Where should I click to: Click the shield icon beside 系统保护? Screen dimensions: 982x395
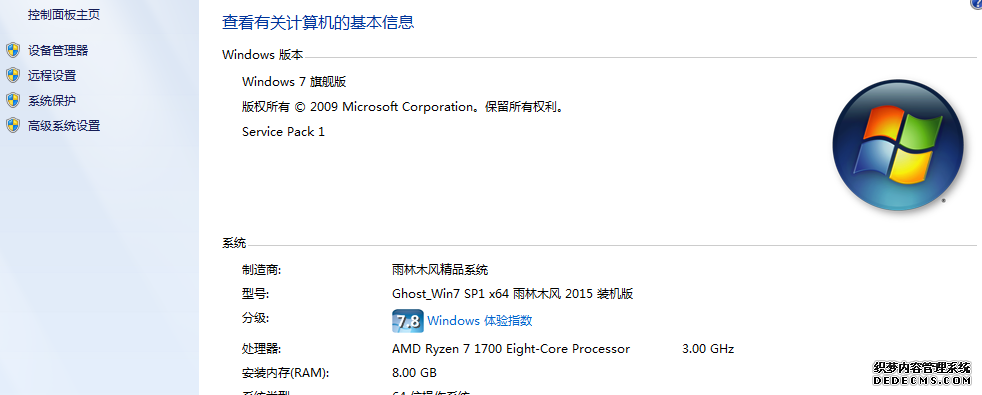point(13,101)
